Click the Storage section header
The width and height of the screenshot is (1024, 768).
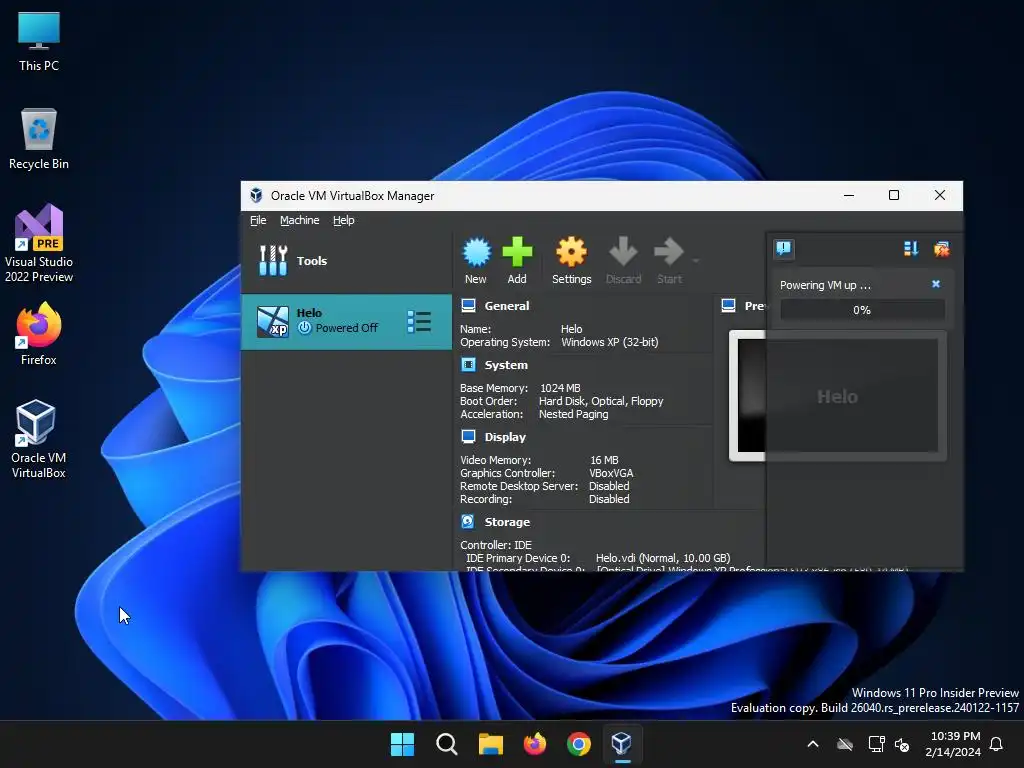507,522
